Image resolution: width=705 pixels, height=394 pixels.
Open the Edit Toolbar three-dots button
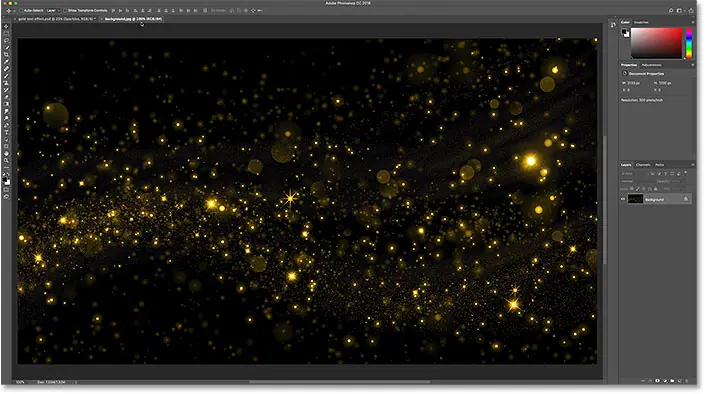6,167
